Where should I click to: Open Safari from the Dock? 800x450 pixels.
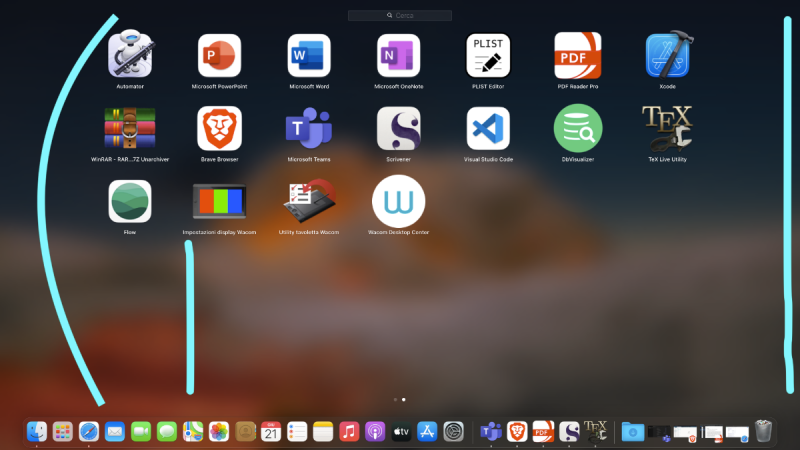click(x=89, y=432)
